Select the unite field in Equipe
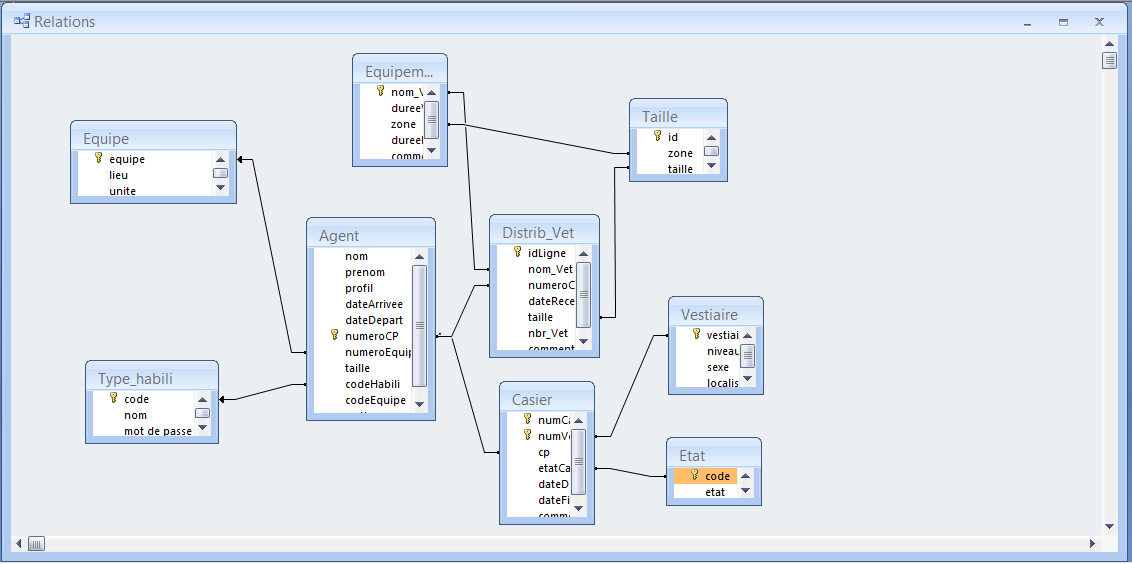Image resolution: width=1132 pixels, height=564 pixels. pyautogui.click(x=123, y=191)
